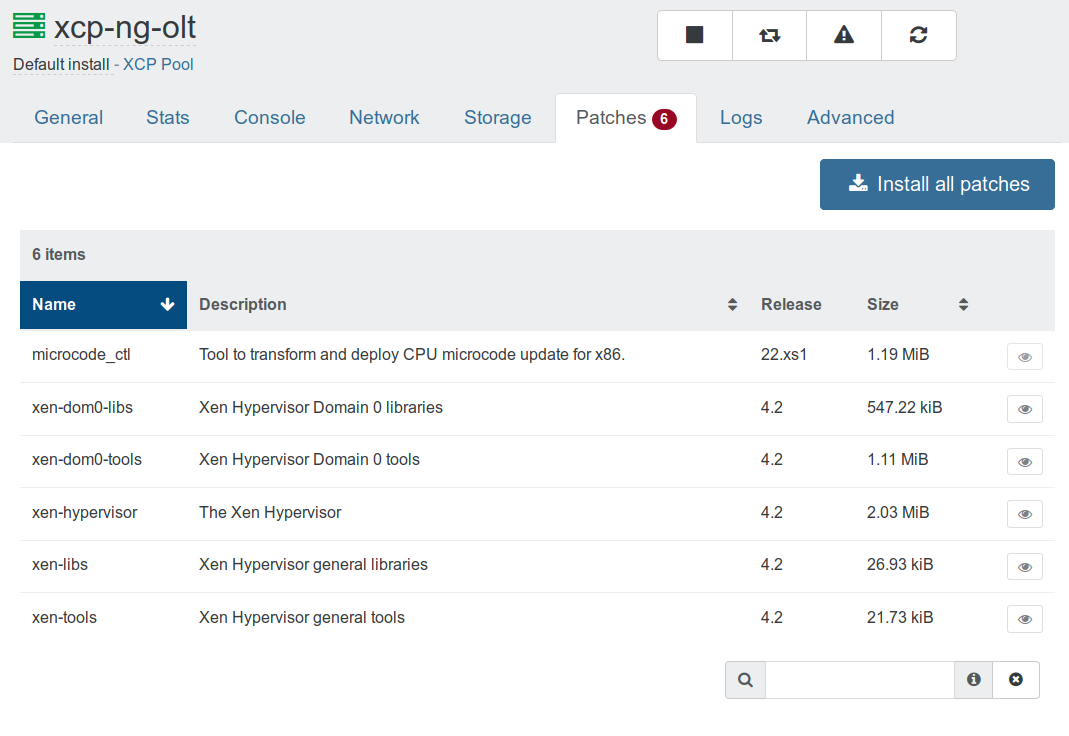The height and width of the screenshot is (736, 1069).
Task: Edit the host name xcp-ng-olt
Action: (125, 28)
